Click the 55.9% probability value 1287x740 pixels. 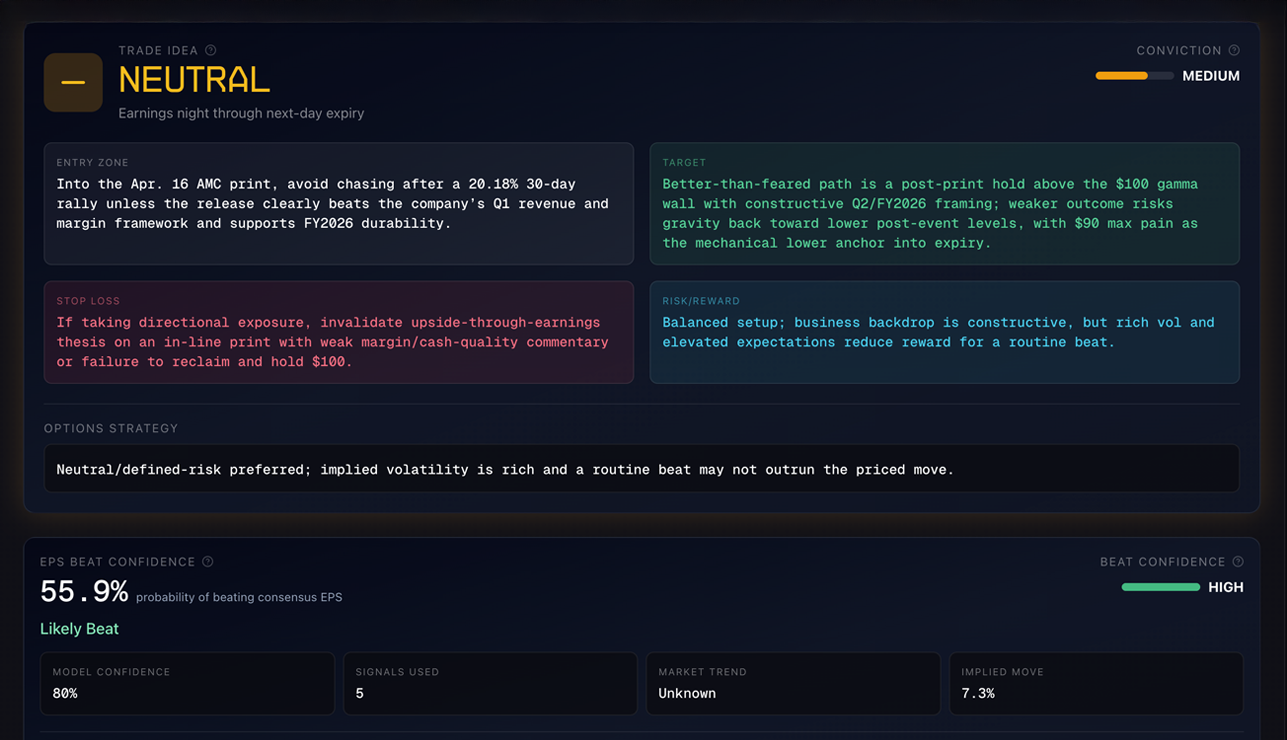tap(84, 592)
